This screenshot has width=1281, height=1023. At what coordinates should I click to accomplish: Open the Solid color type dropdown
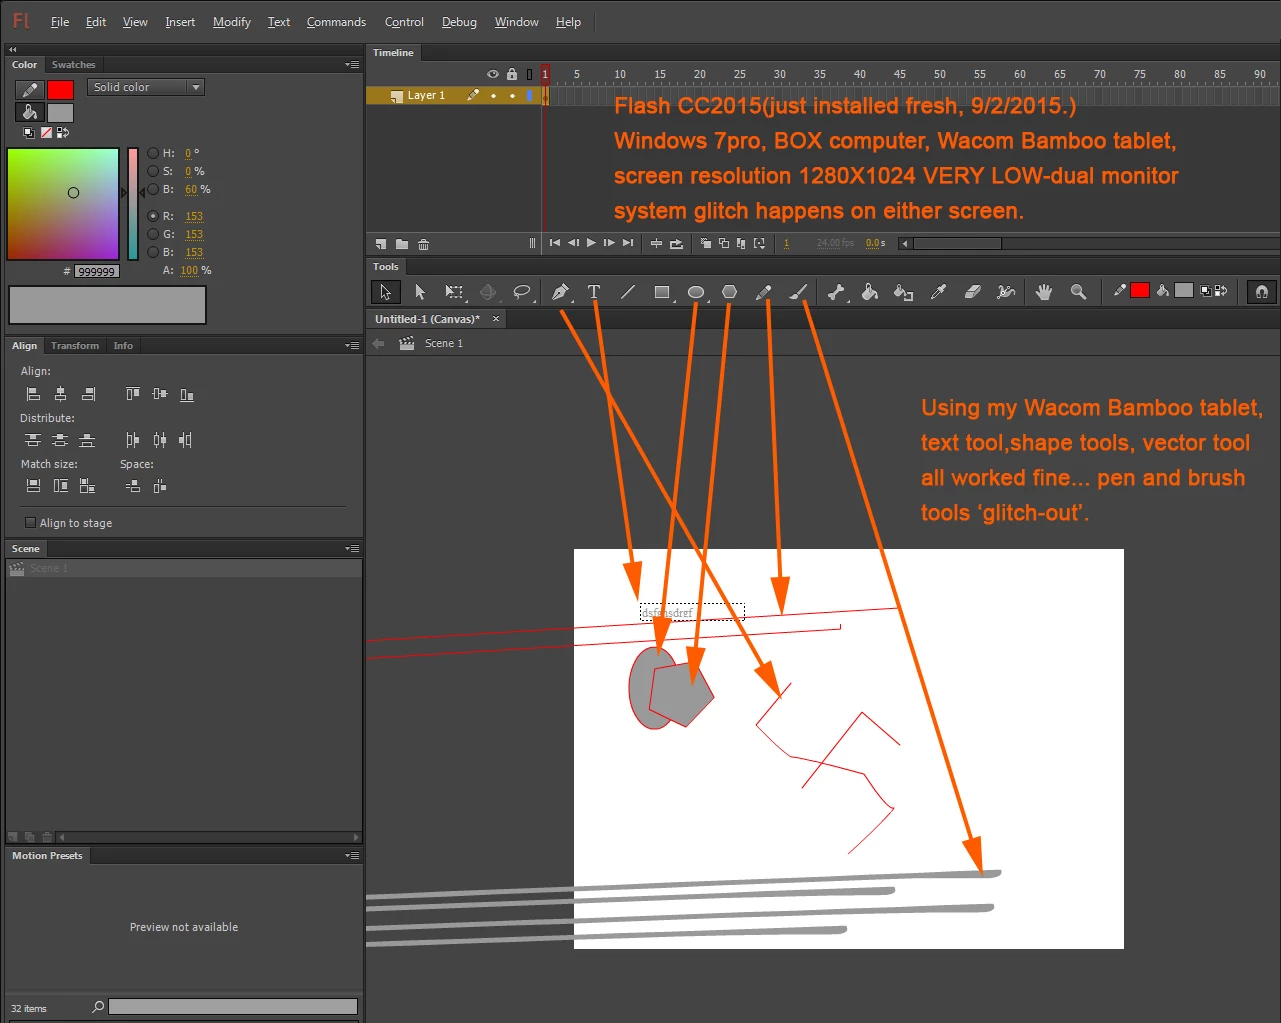click(146, 87)
